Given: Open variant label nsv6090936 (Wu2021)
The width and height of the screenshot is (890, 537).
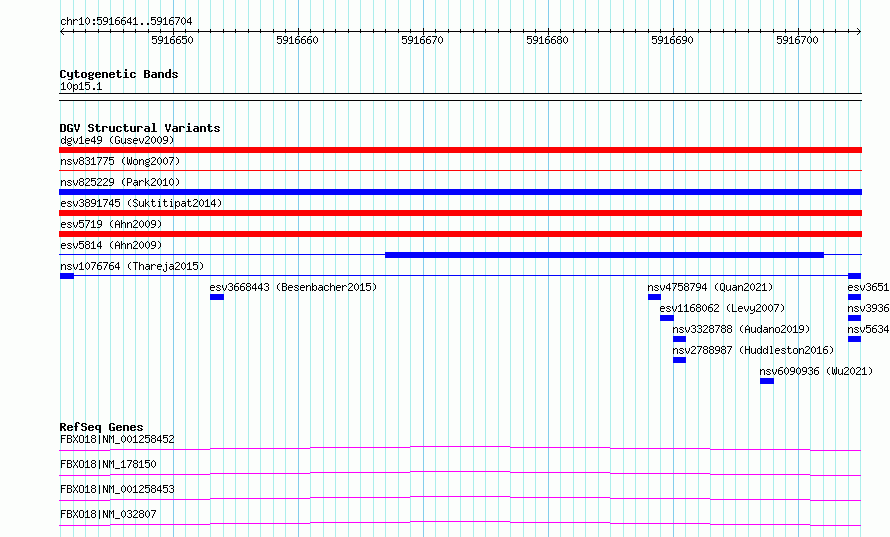Looking at the screenshot, I should (x=816, y=371).
